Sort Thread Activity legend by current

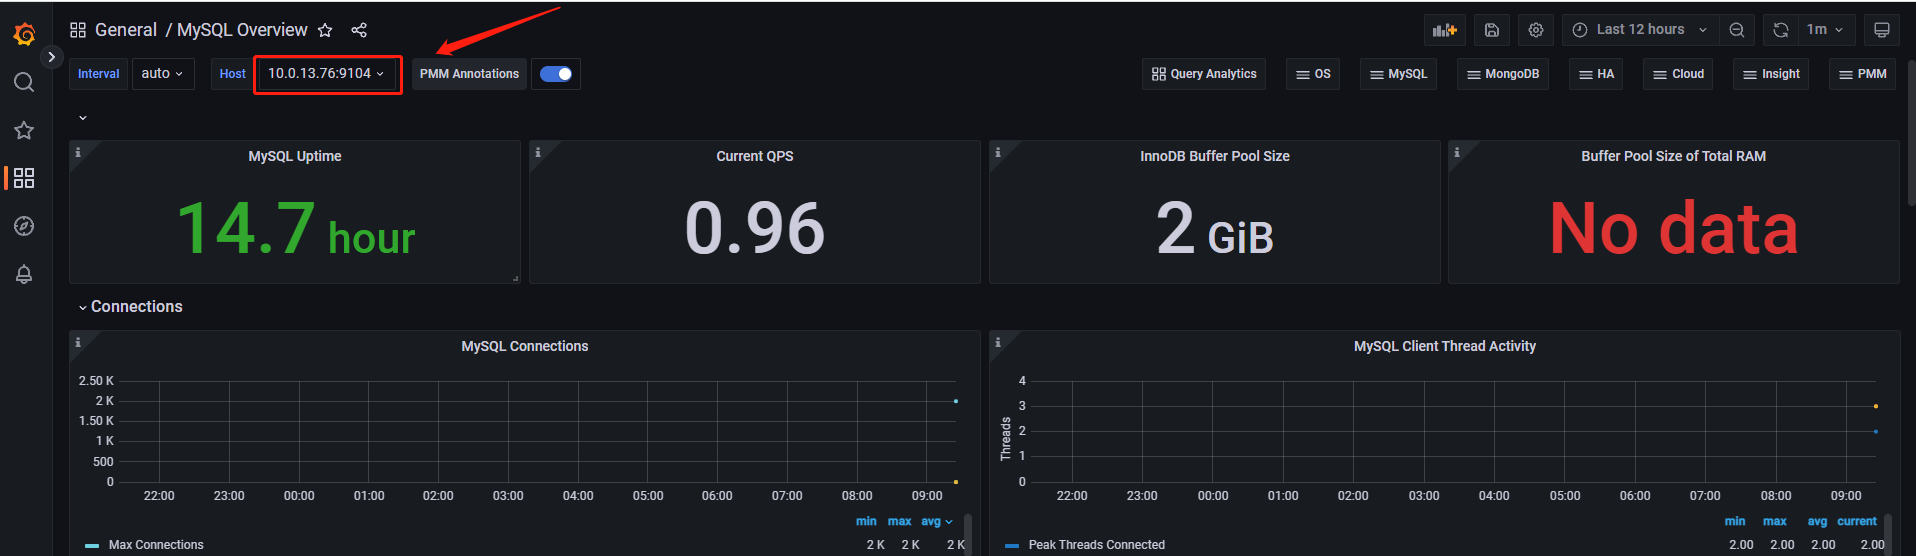(1857, 521)
